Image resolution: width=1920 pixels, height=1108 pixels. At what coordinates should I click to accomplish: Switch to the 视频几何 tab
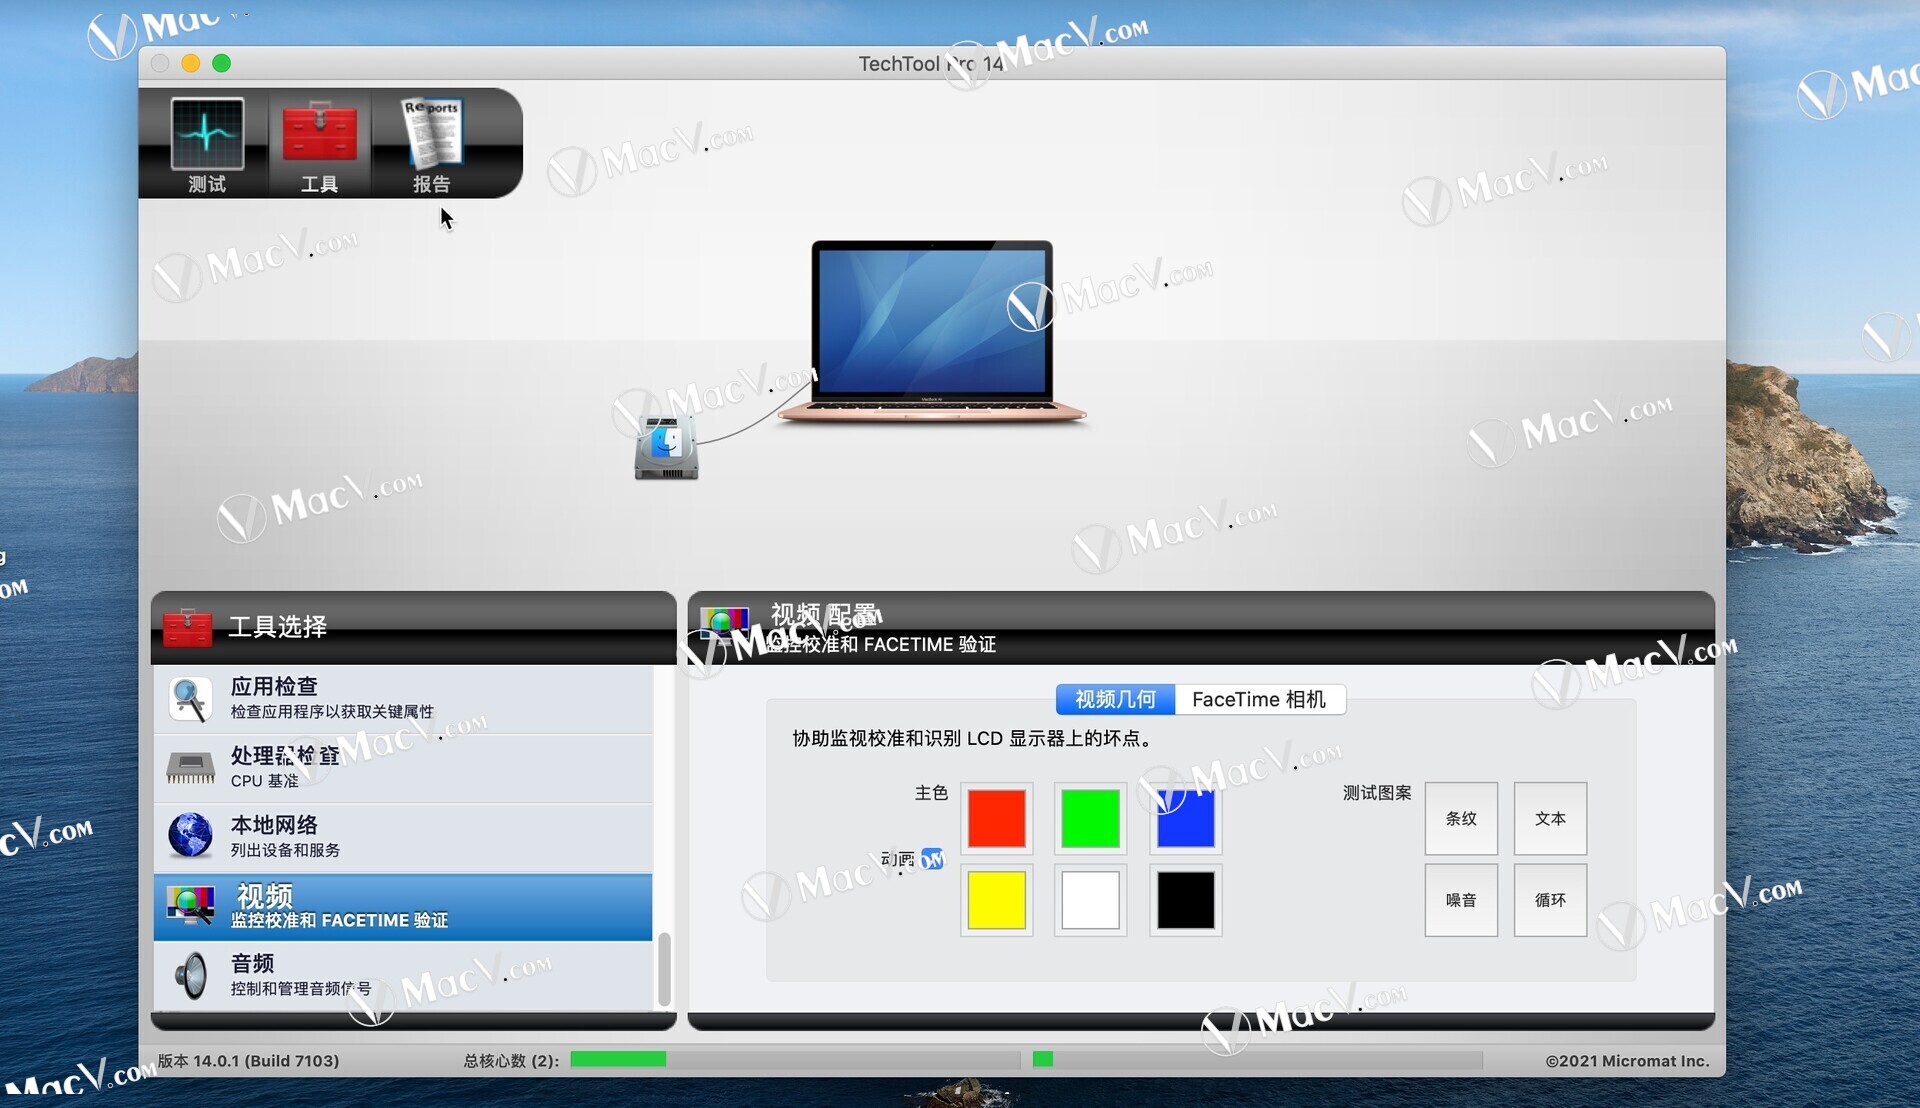pyautogui.click(x=1115, y=699)
